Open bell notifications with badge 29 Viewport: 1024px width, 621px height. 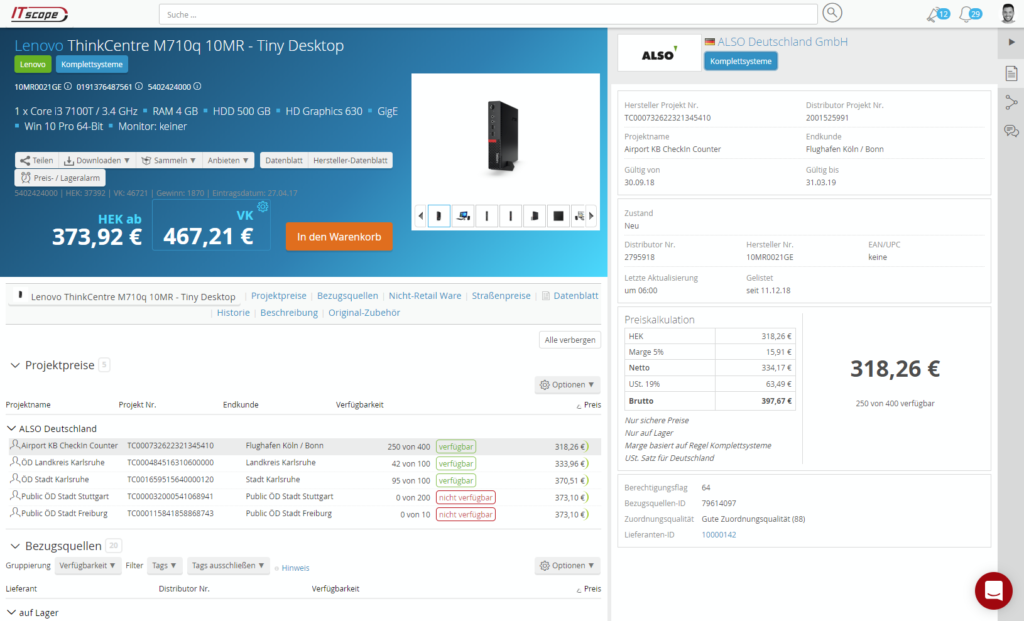970,14
